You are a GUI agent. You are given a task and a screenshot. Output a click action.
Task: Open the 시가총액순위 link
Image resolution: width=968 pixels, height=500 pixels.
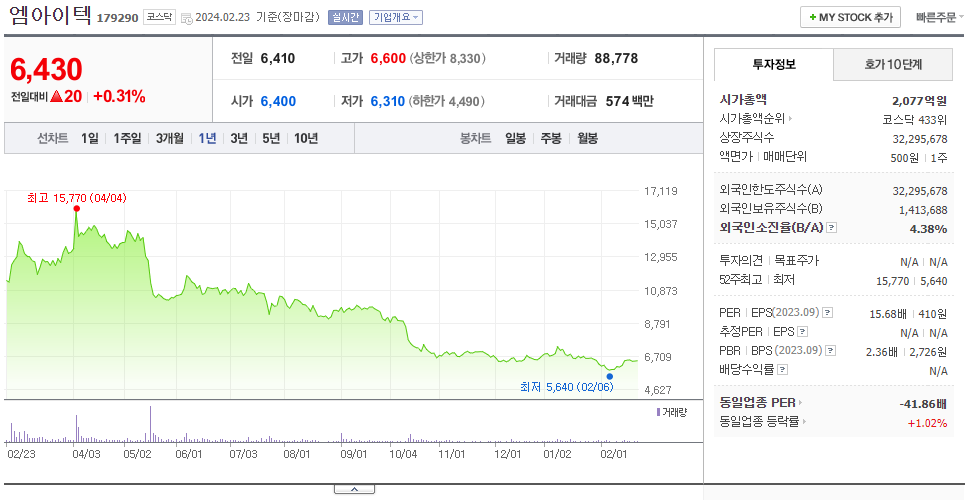click(756, 119)
